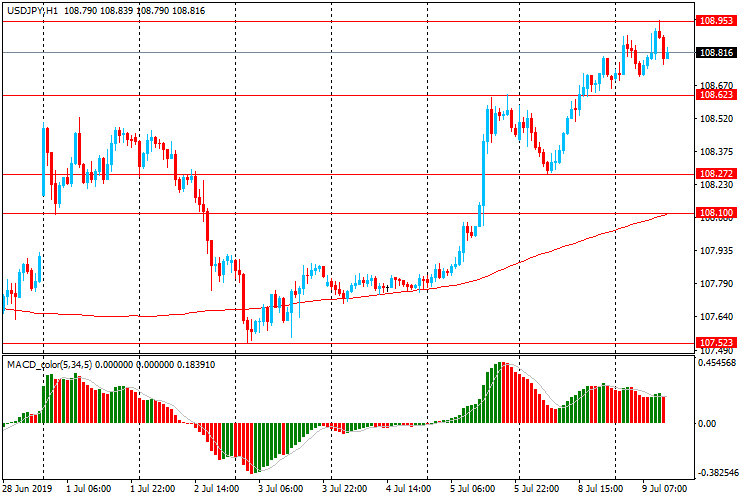Click the 9 Jul 07:00 time label
Viewport: 740px width, 500px height.
click(x=664, y=488)
